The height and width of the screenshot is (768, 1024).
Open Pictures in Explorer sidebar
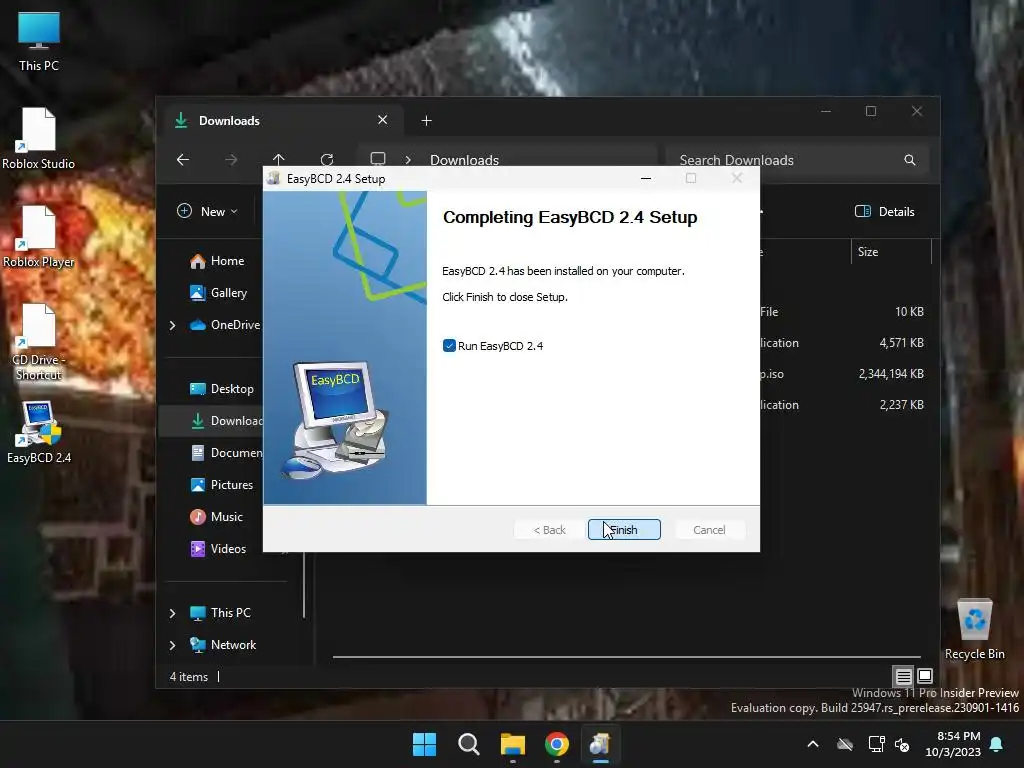222,485
